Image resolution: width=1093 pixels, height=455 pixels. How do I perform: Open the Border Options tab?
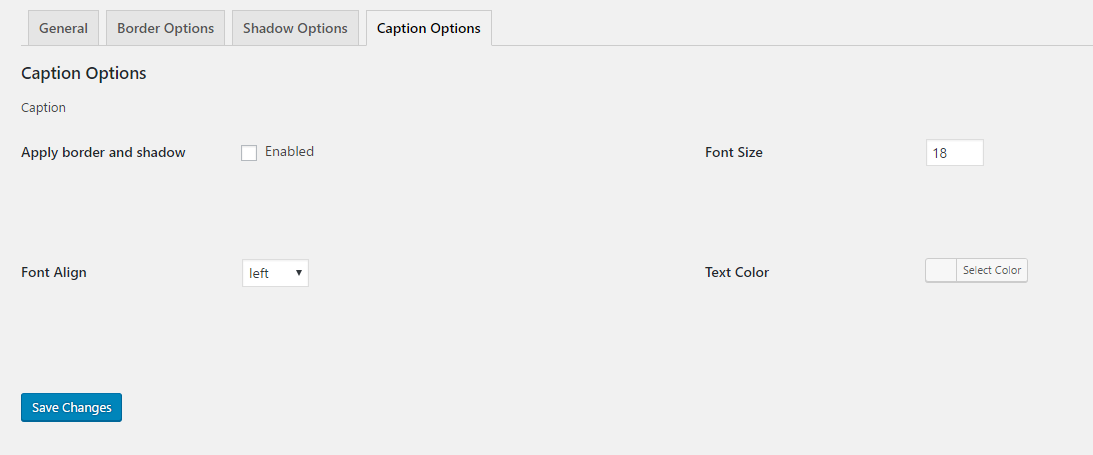pos(165,28)
